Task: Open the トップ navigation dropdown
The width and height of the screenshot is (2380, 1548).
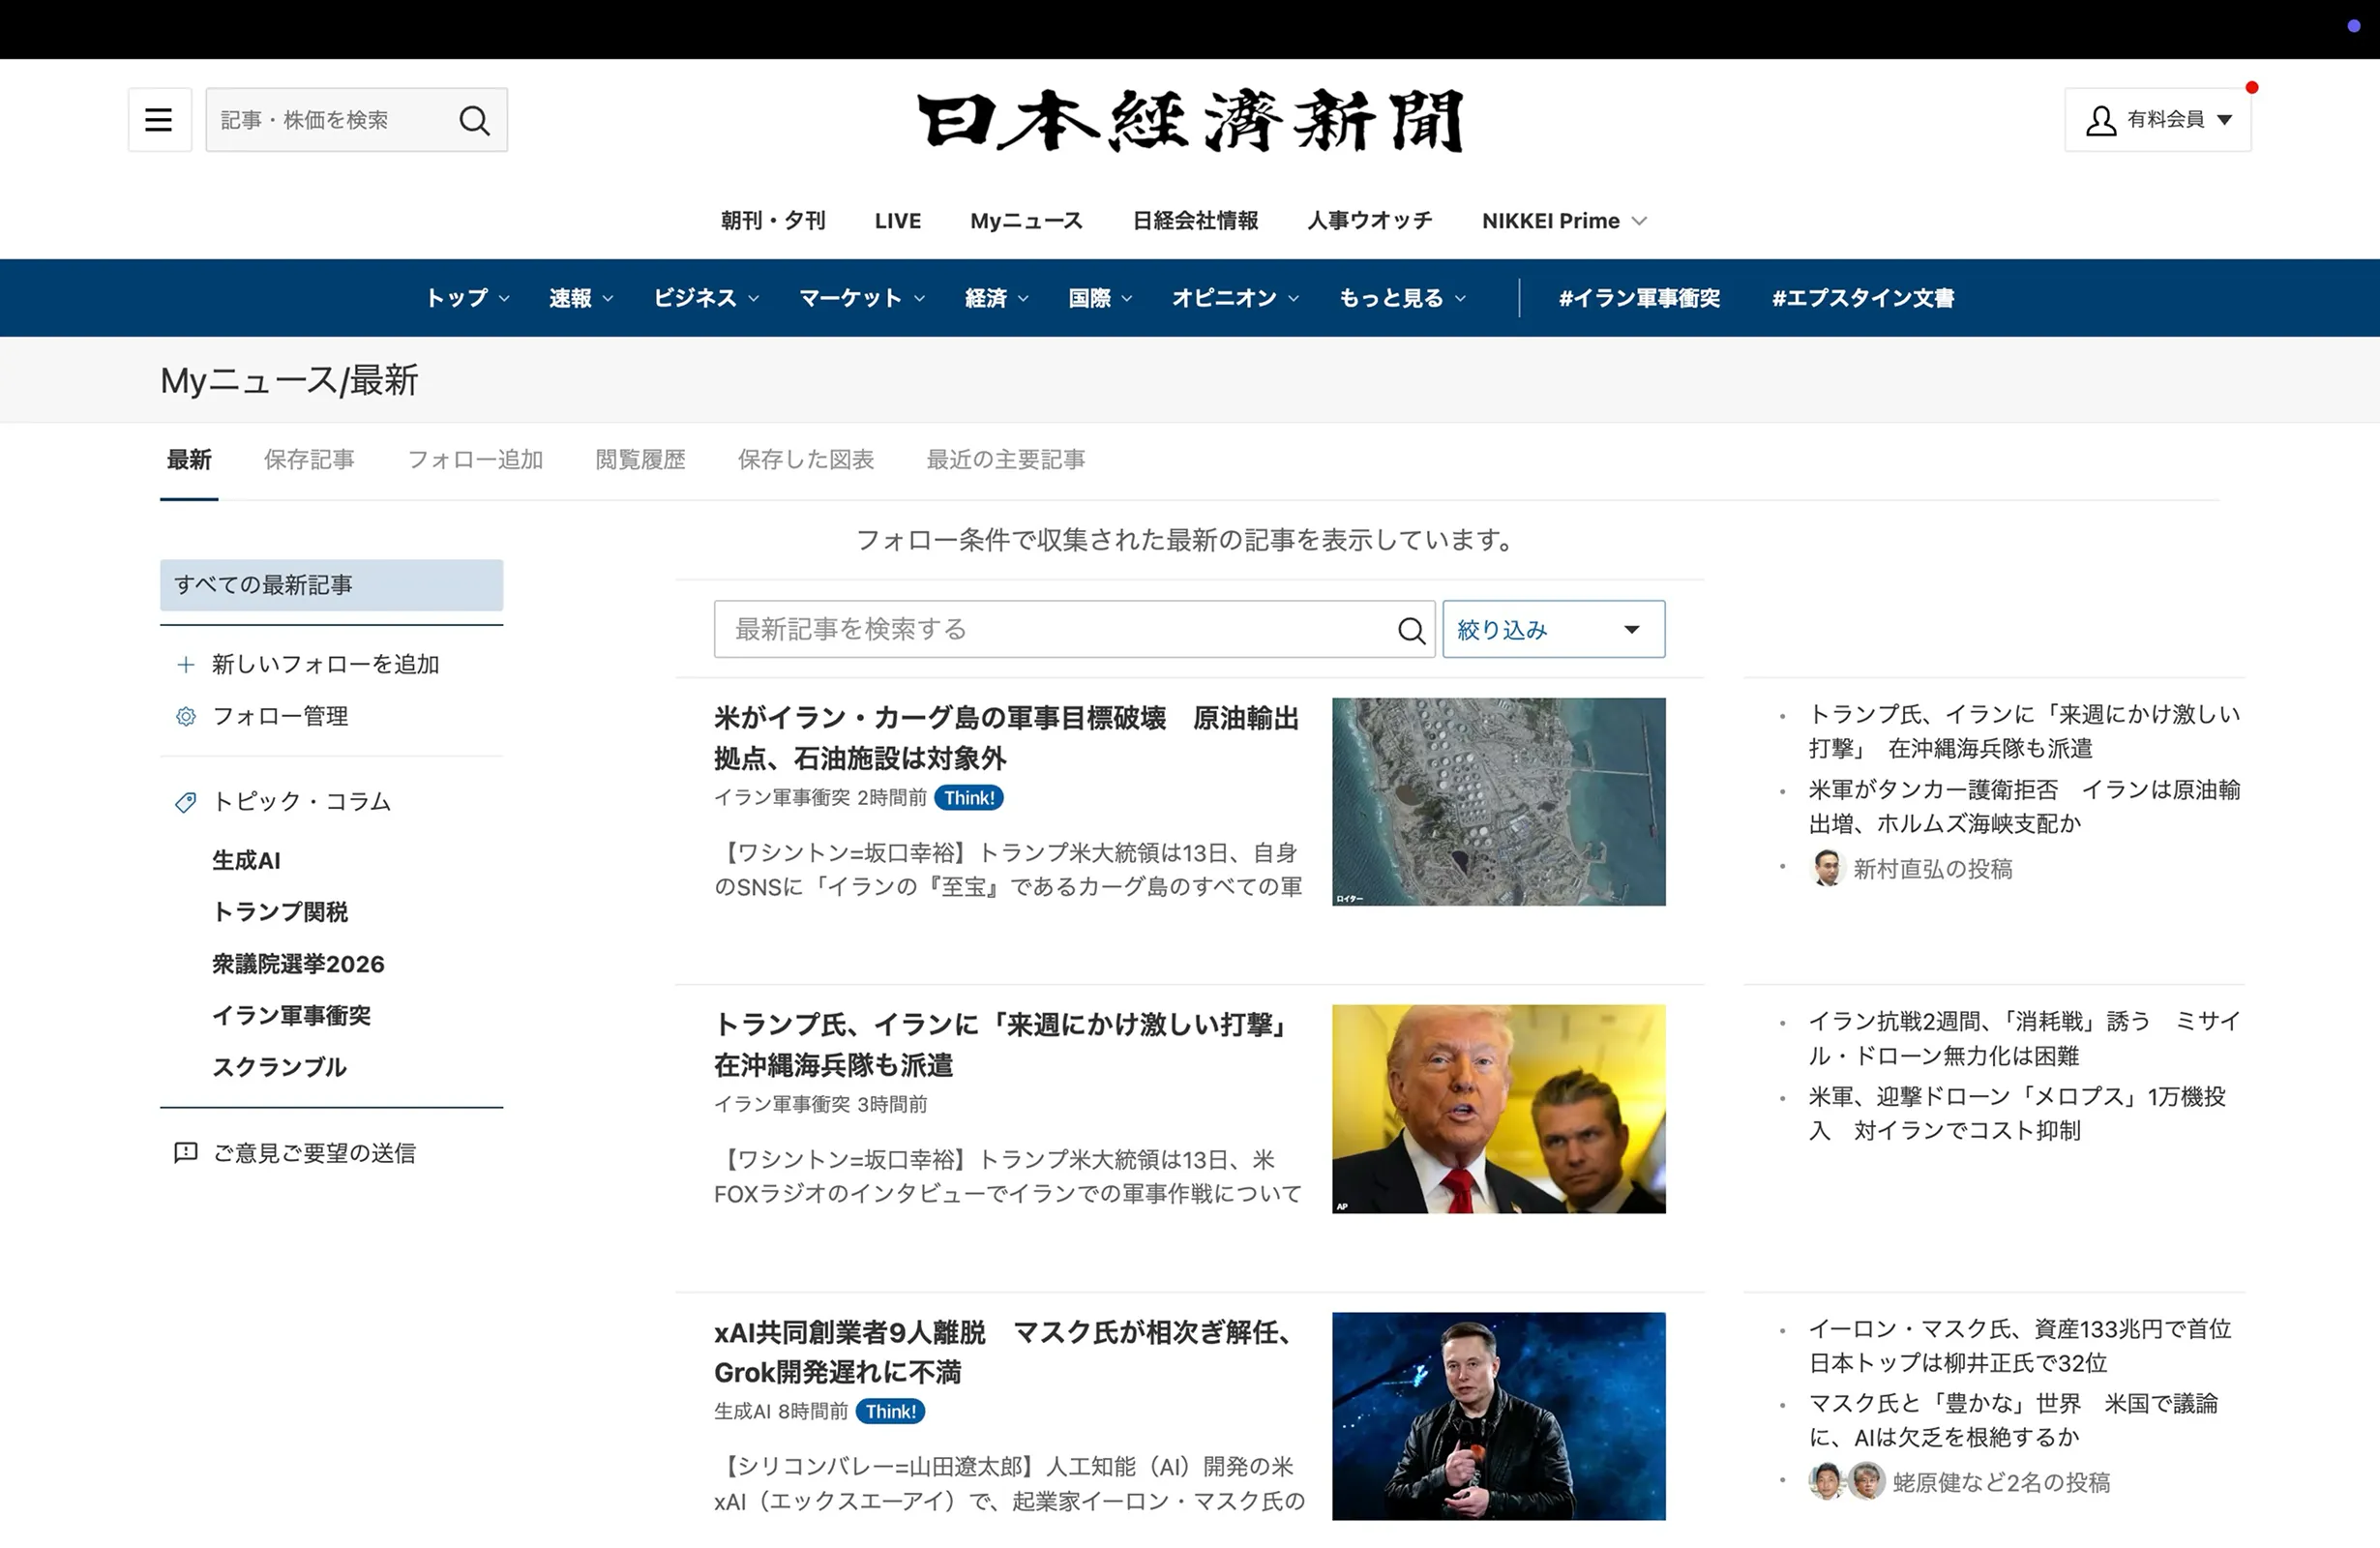Action: coord(468,298)
